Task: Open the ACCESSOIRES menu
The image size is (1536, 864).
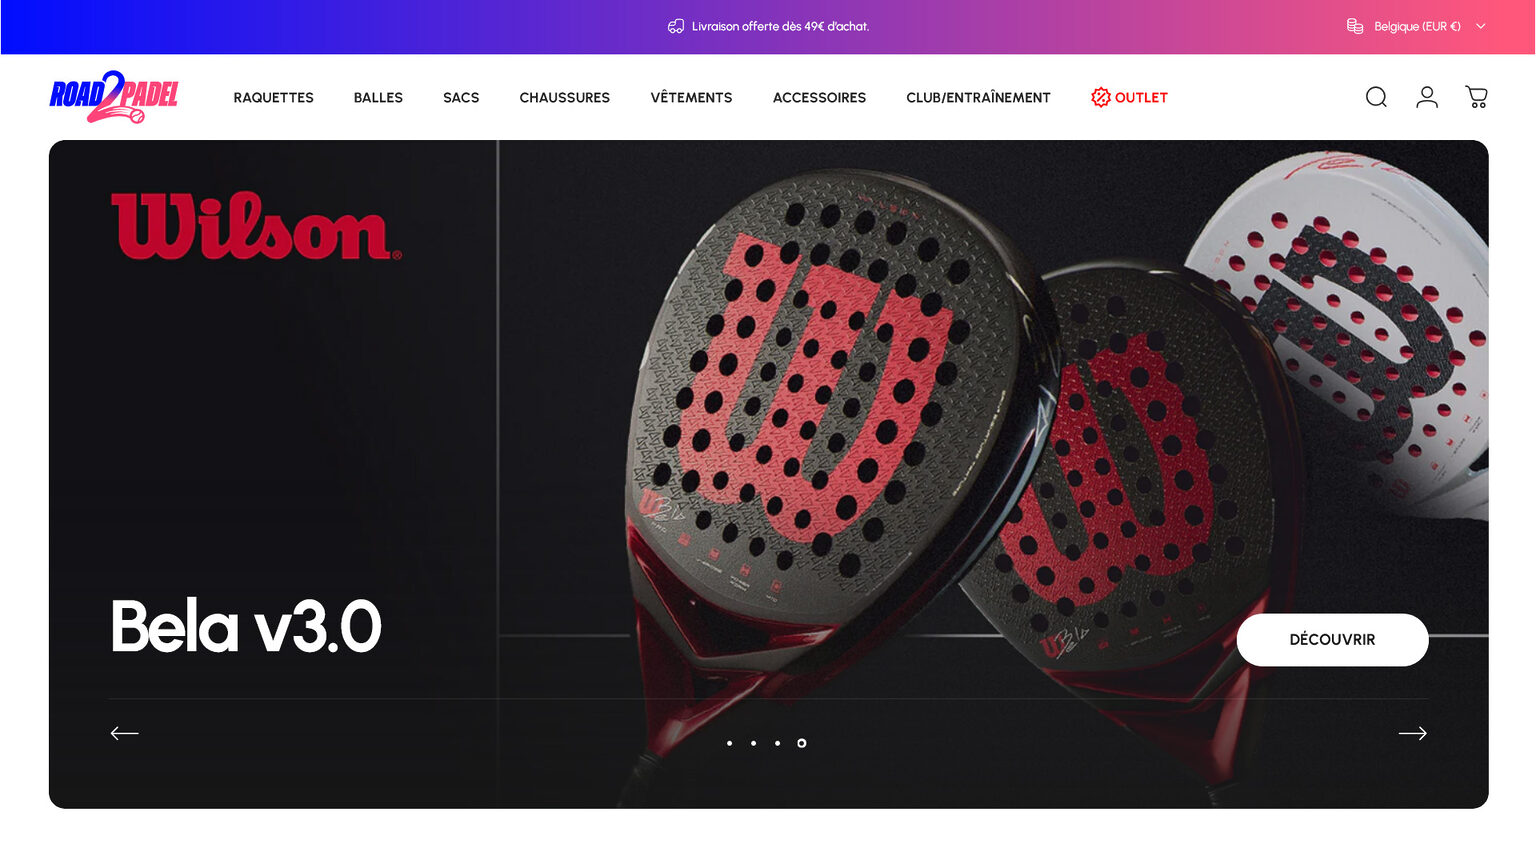Action: click(819, 97)
